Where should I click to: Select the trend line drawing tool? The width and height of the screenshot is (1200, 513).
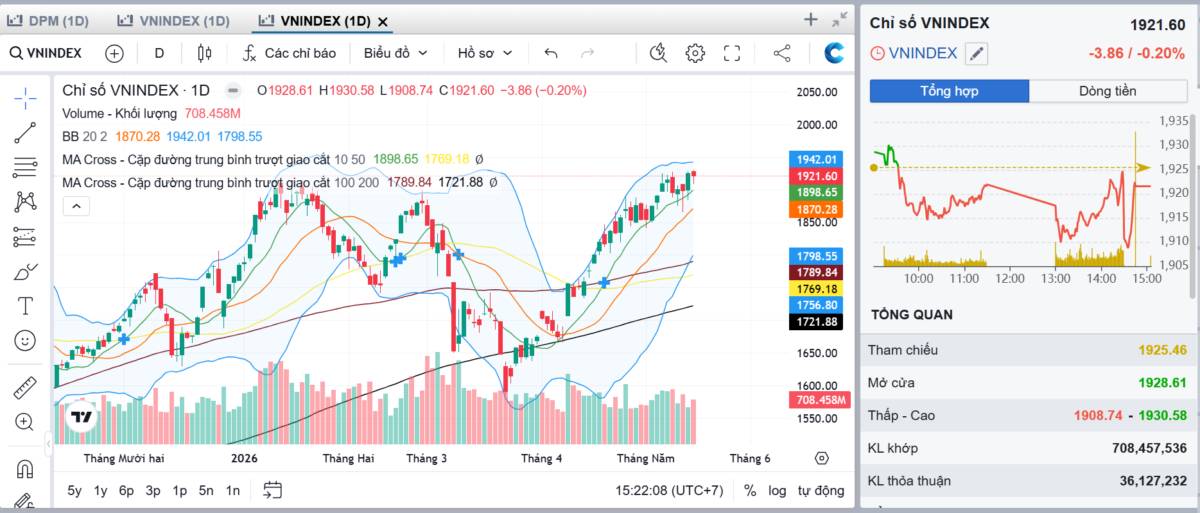(25, 132)
